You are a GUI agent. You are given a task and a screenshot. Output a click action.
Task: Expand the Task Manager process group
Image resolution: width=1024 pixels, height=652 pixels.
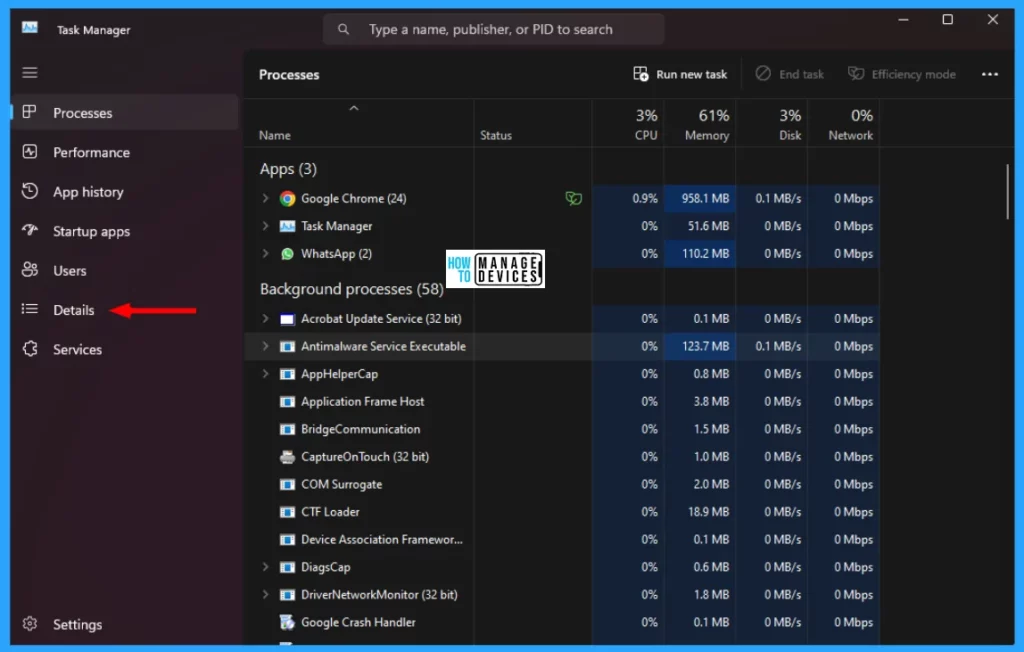point(265,225)
